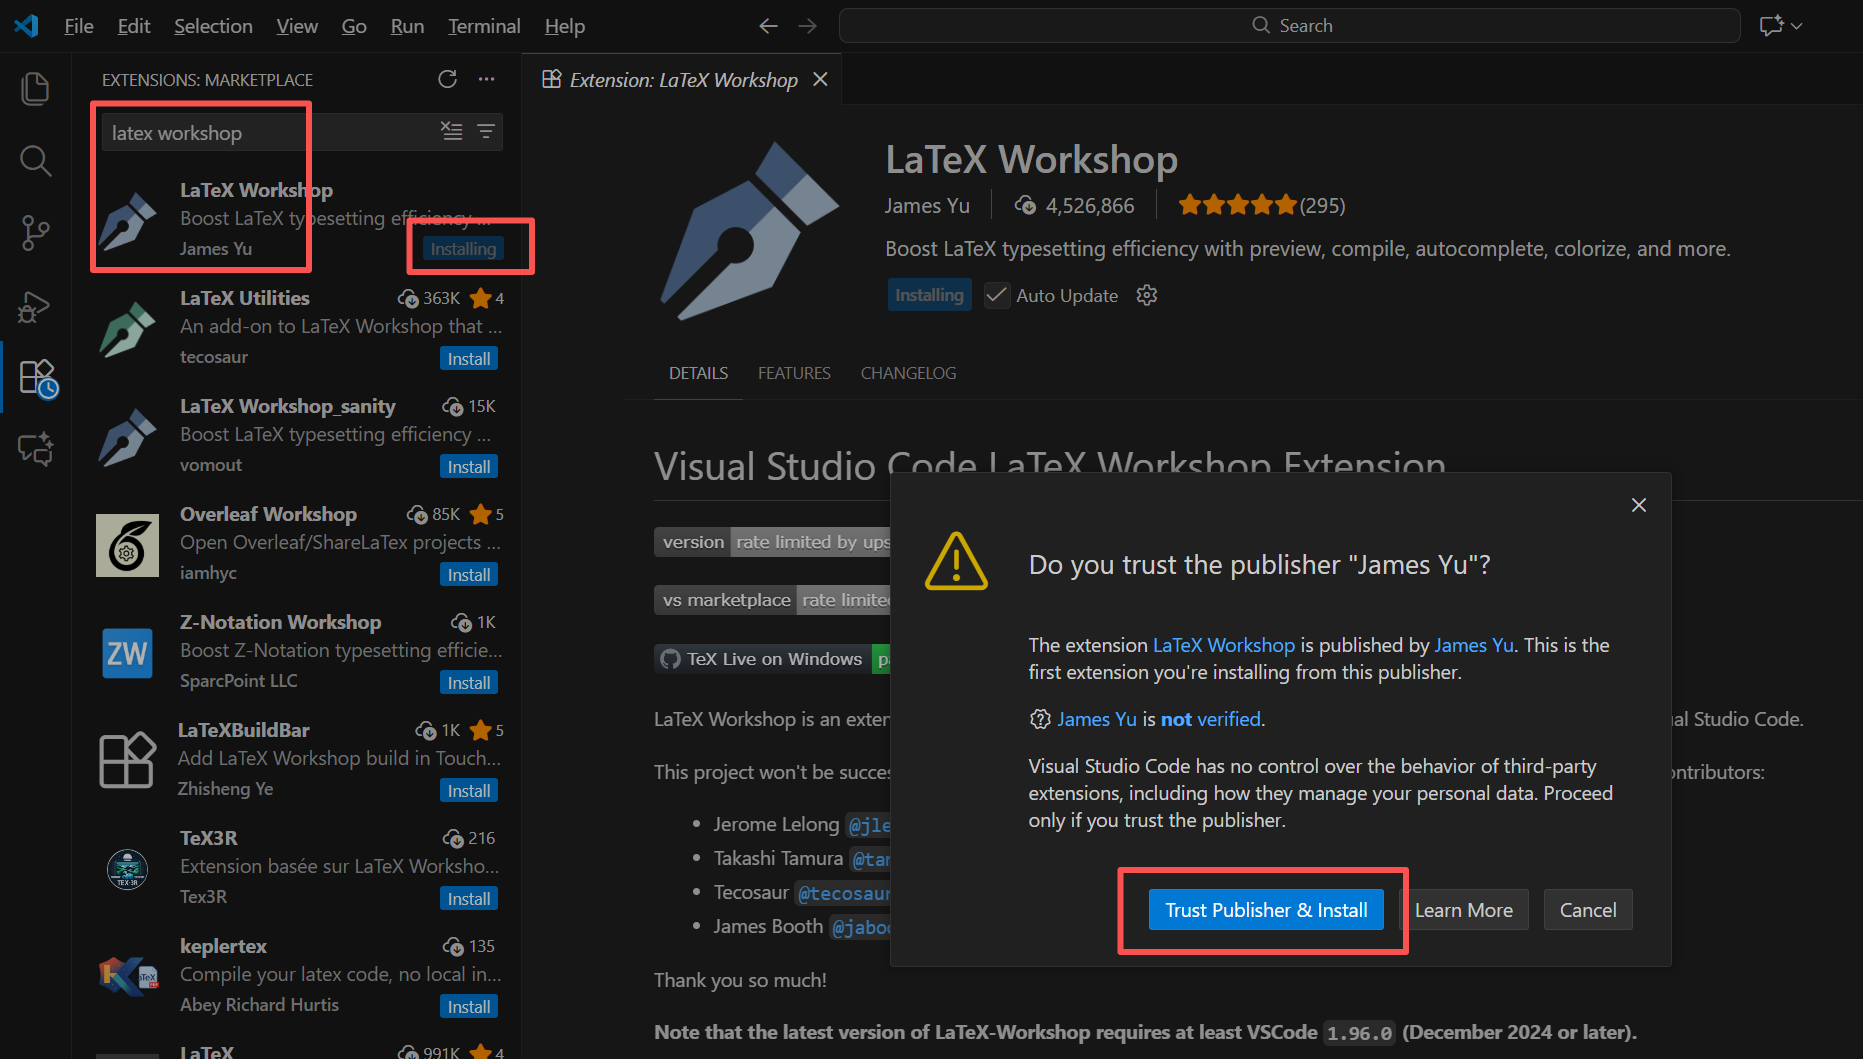Image resolution: width=1863 pixels, height=1059 pixels.
Task: Open the star rating (295) reviews
Action: [1262, 205]
